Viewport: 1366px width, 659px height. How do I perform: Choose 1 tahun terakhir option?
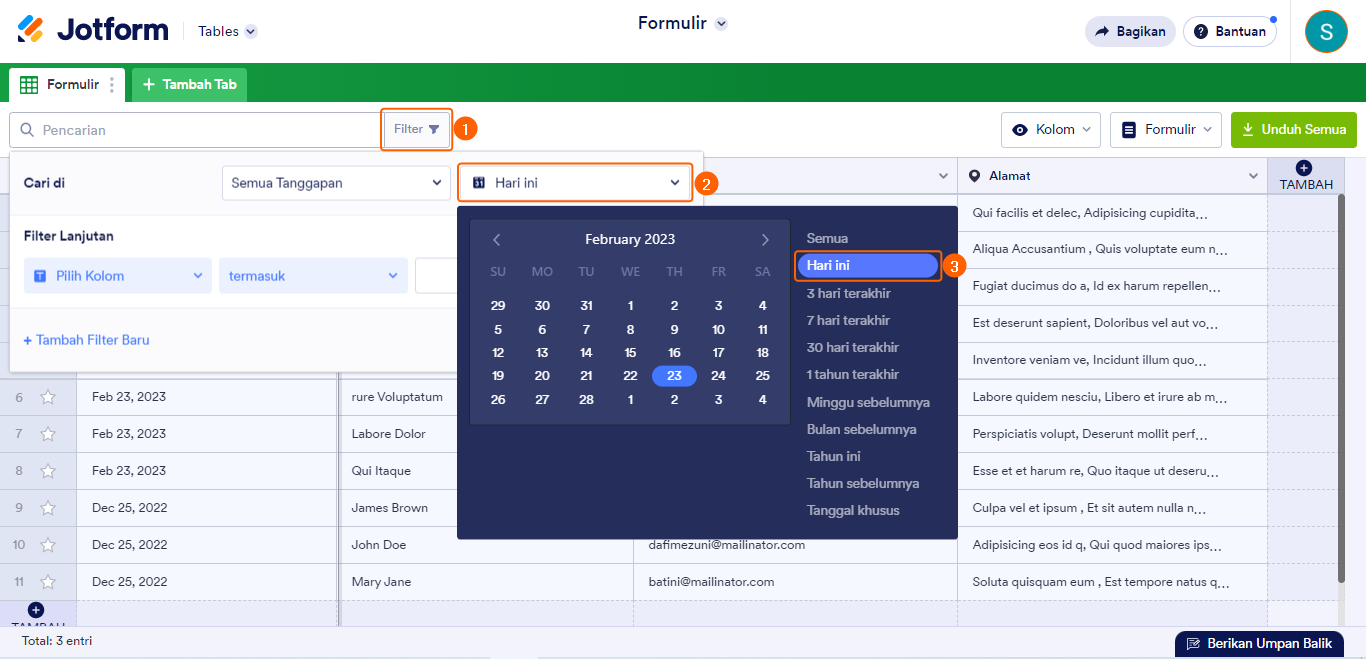853,374
